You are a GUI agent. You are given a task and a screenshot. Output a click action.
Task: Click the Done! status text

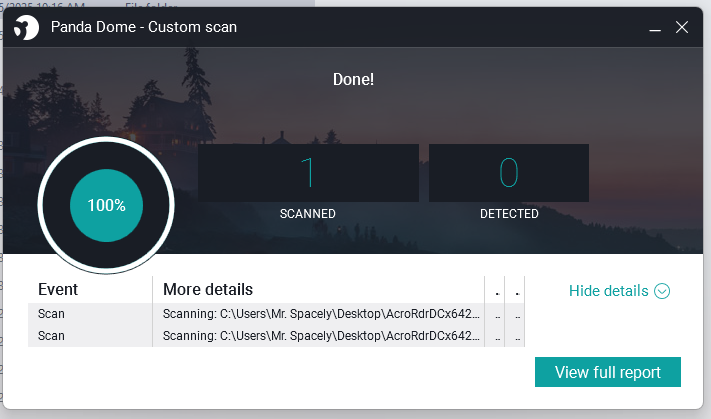pyautogui.click(x=353, y=79)
